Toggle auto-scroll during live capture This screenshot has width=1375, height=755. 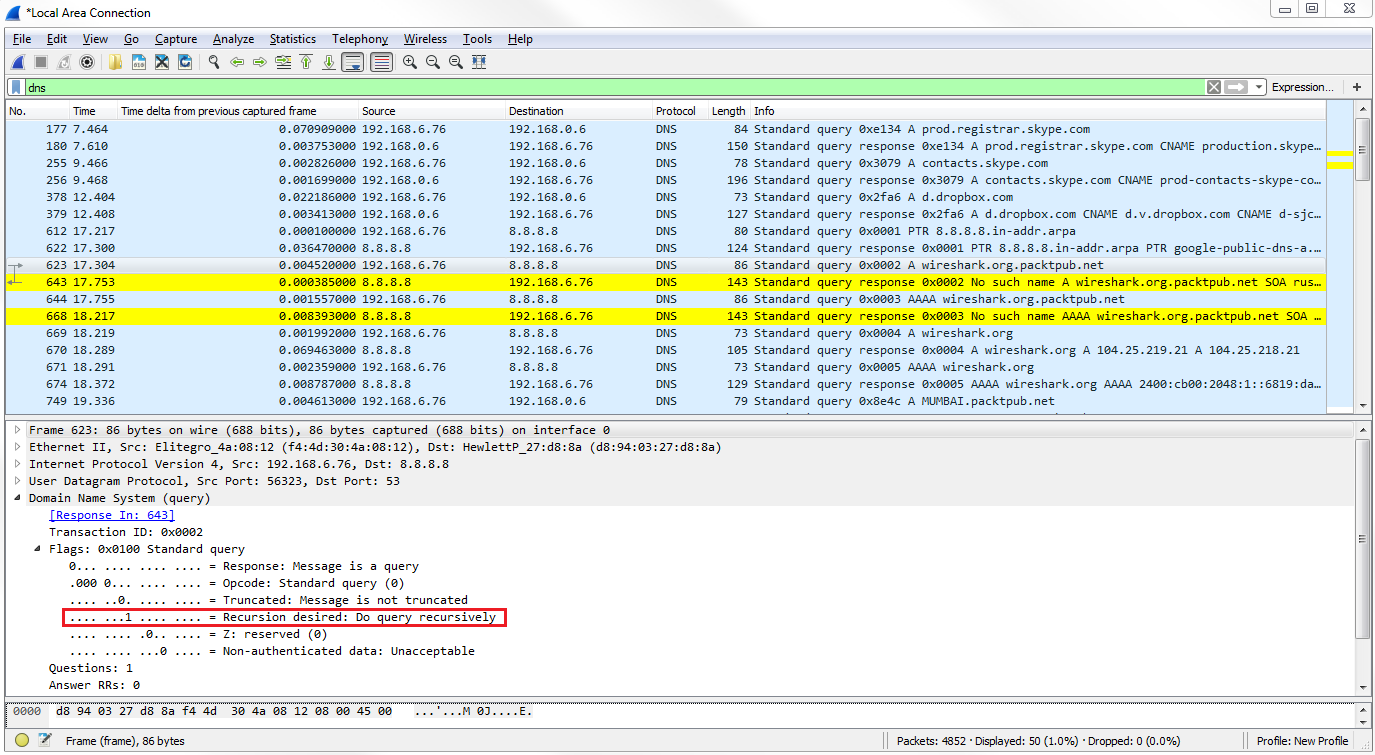(352, 62)
